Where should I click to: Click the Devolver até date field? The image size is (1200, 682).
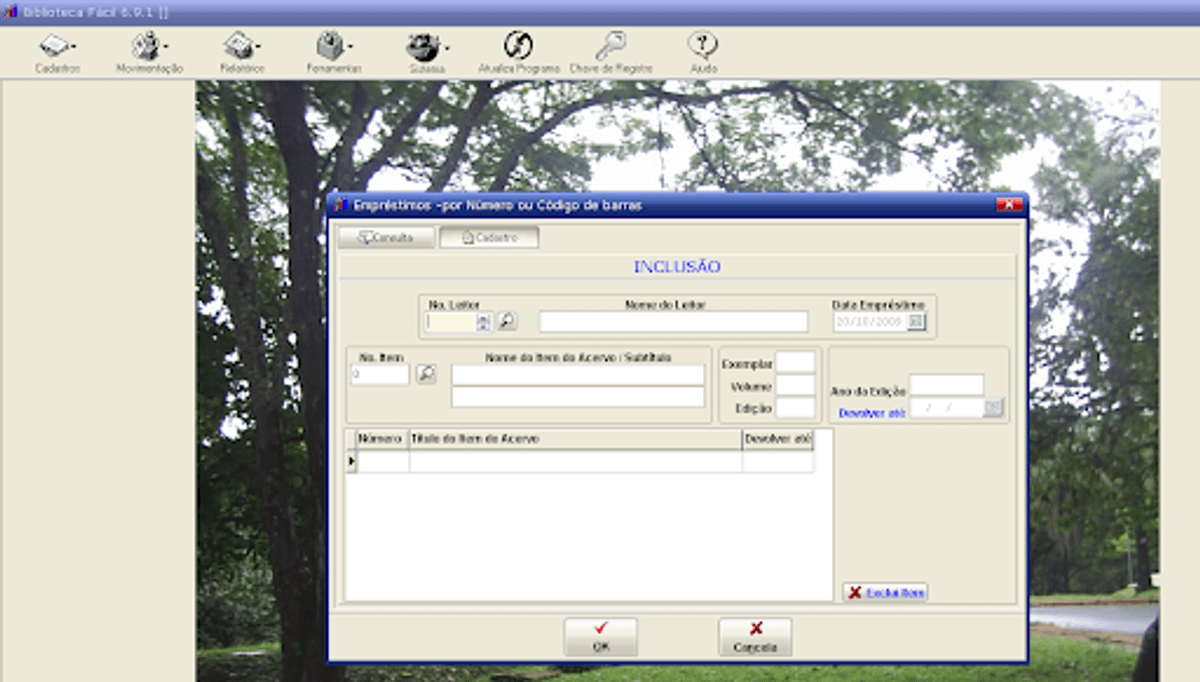pos(946,408)
